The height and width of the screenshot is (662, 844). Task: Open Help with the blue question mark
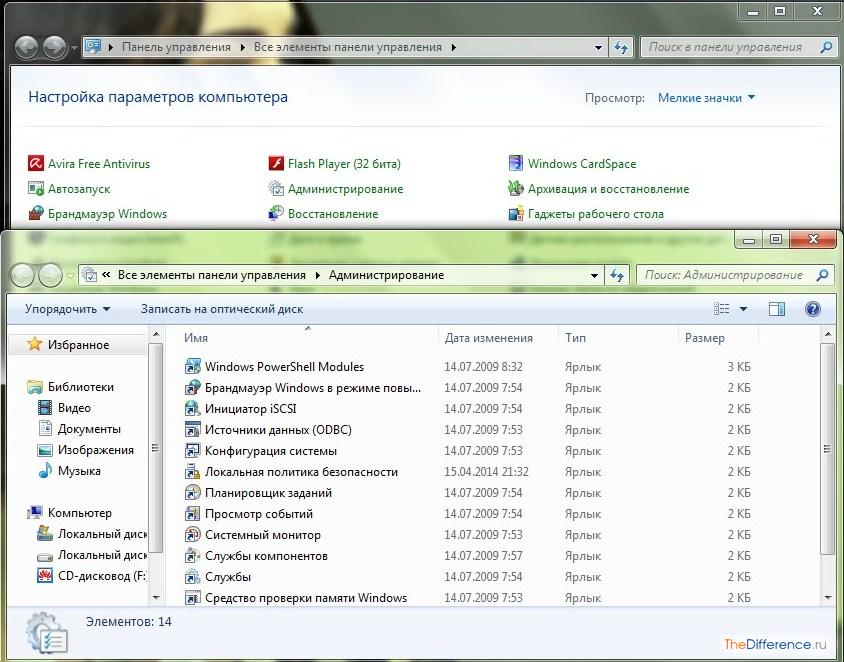click(x=813, y=309)
